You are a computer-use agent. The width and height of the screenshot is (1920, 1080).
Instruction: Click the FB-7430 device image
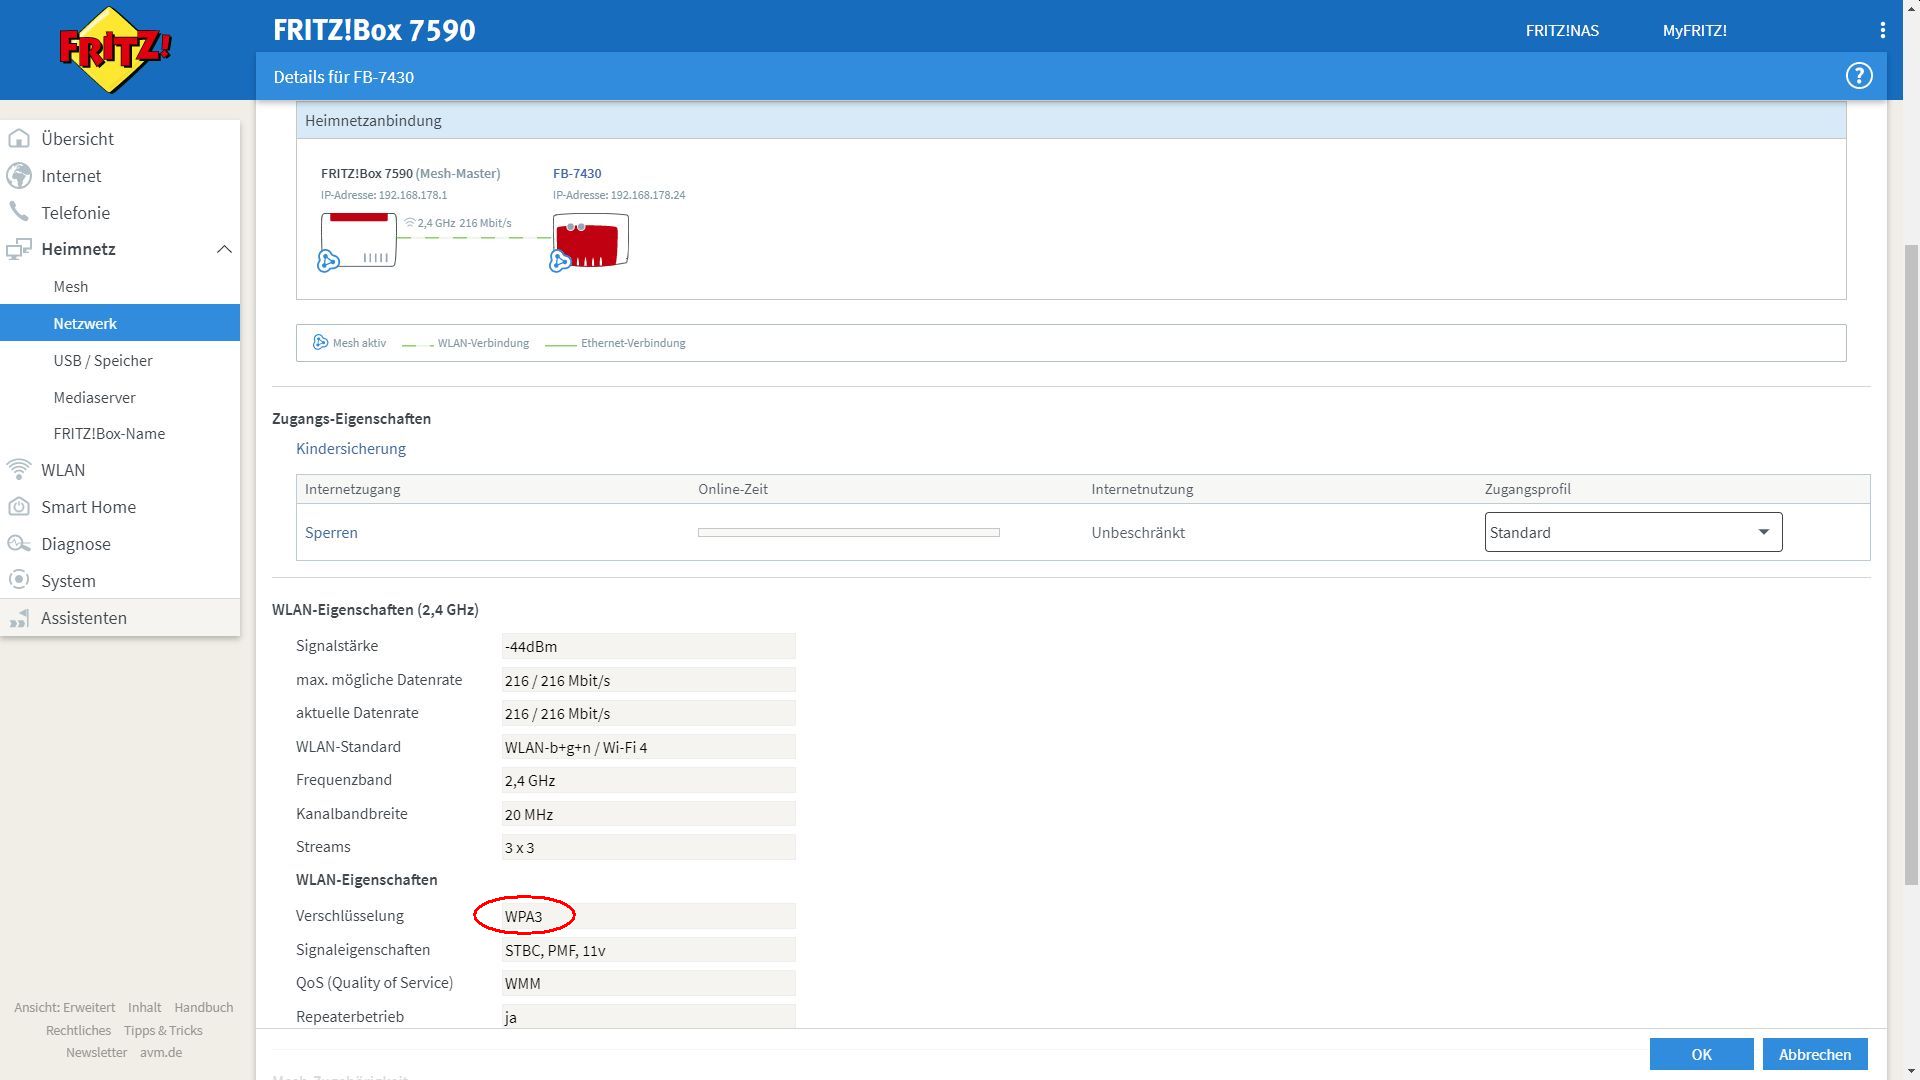coord(591,241)
